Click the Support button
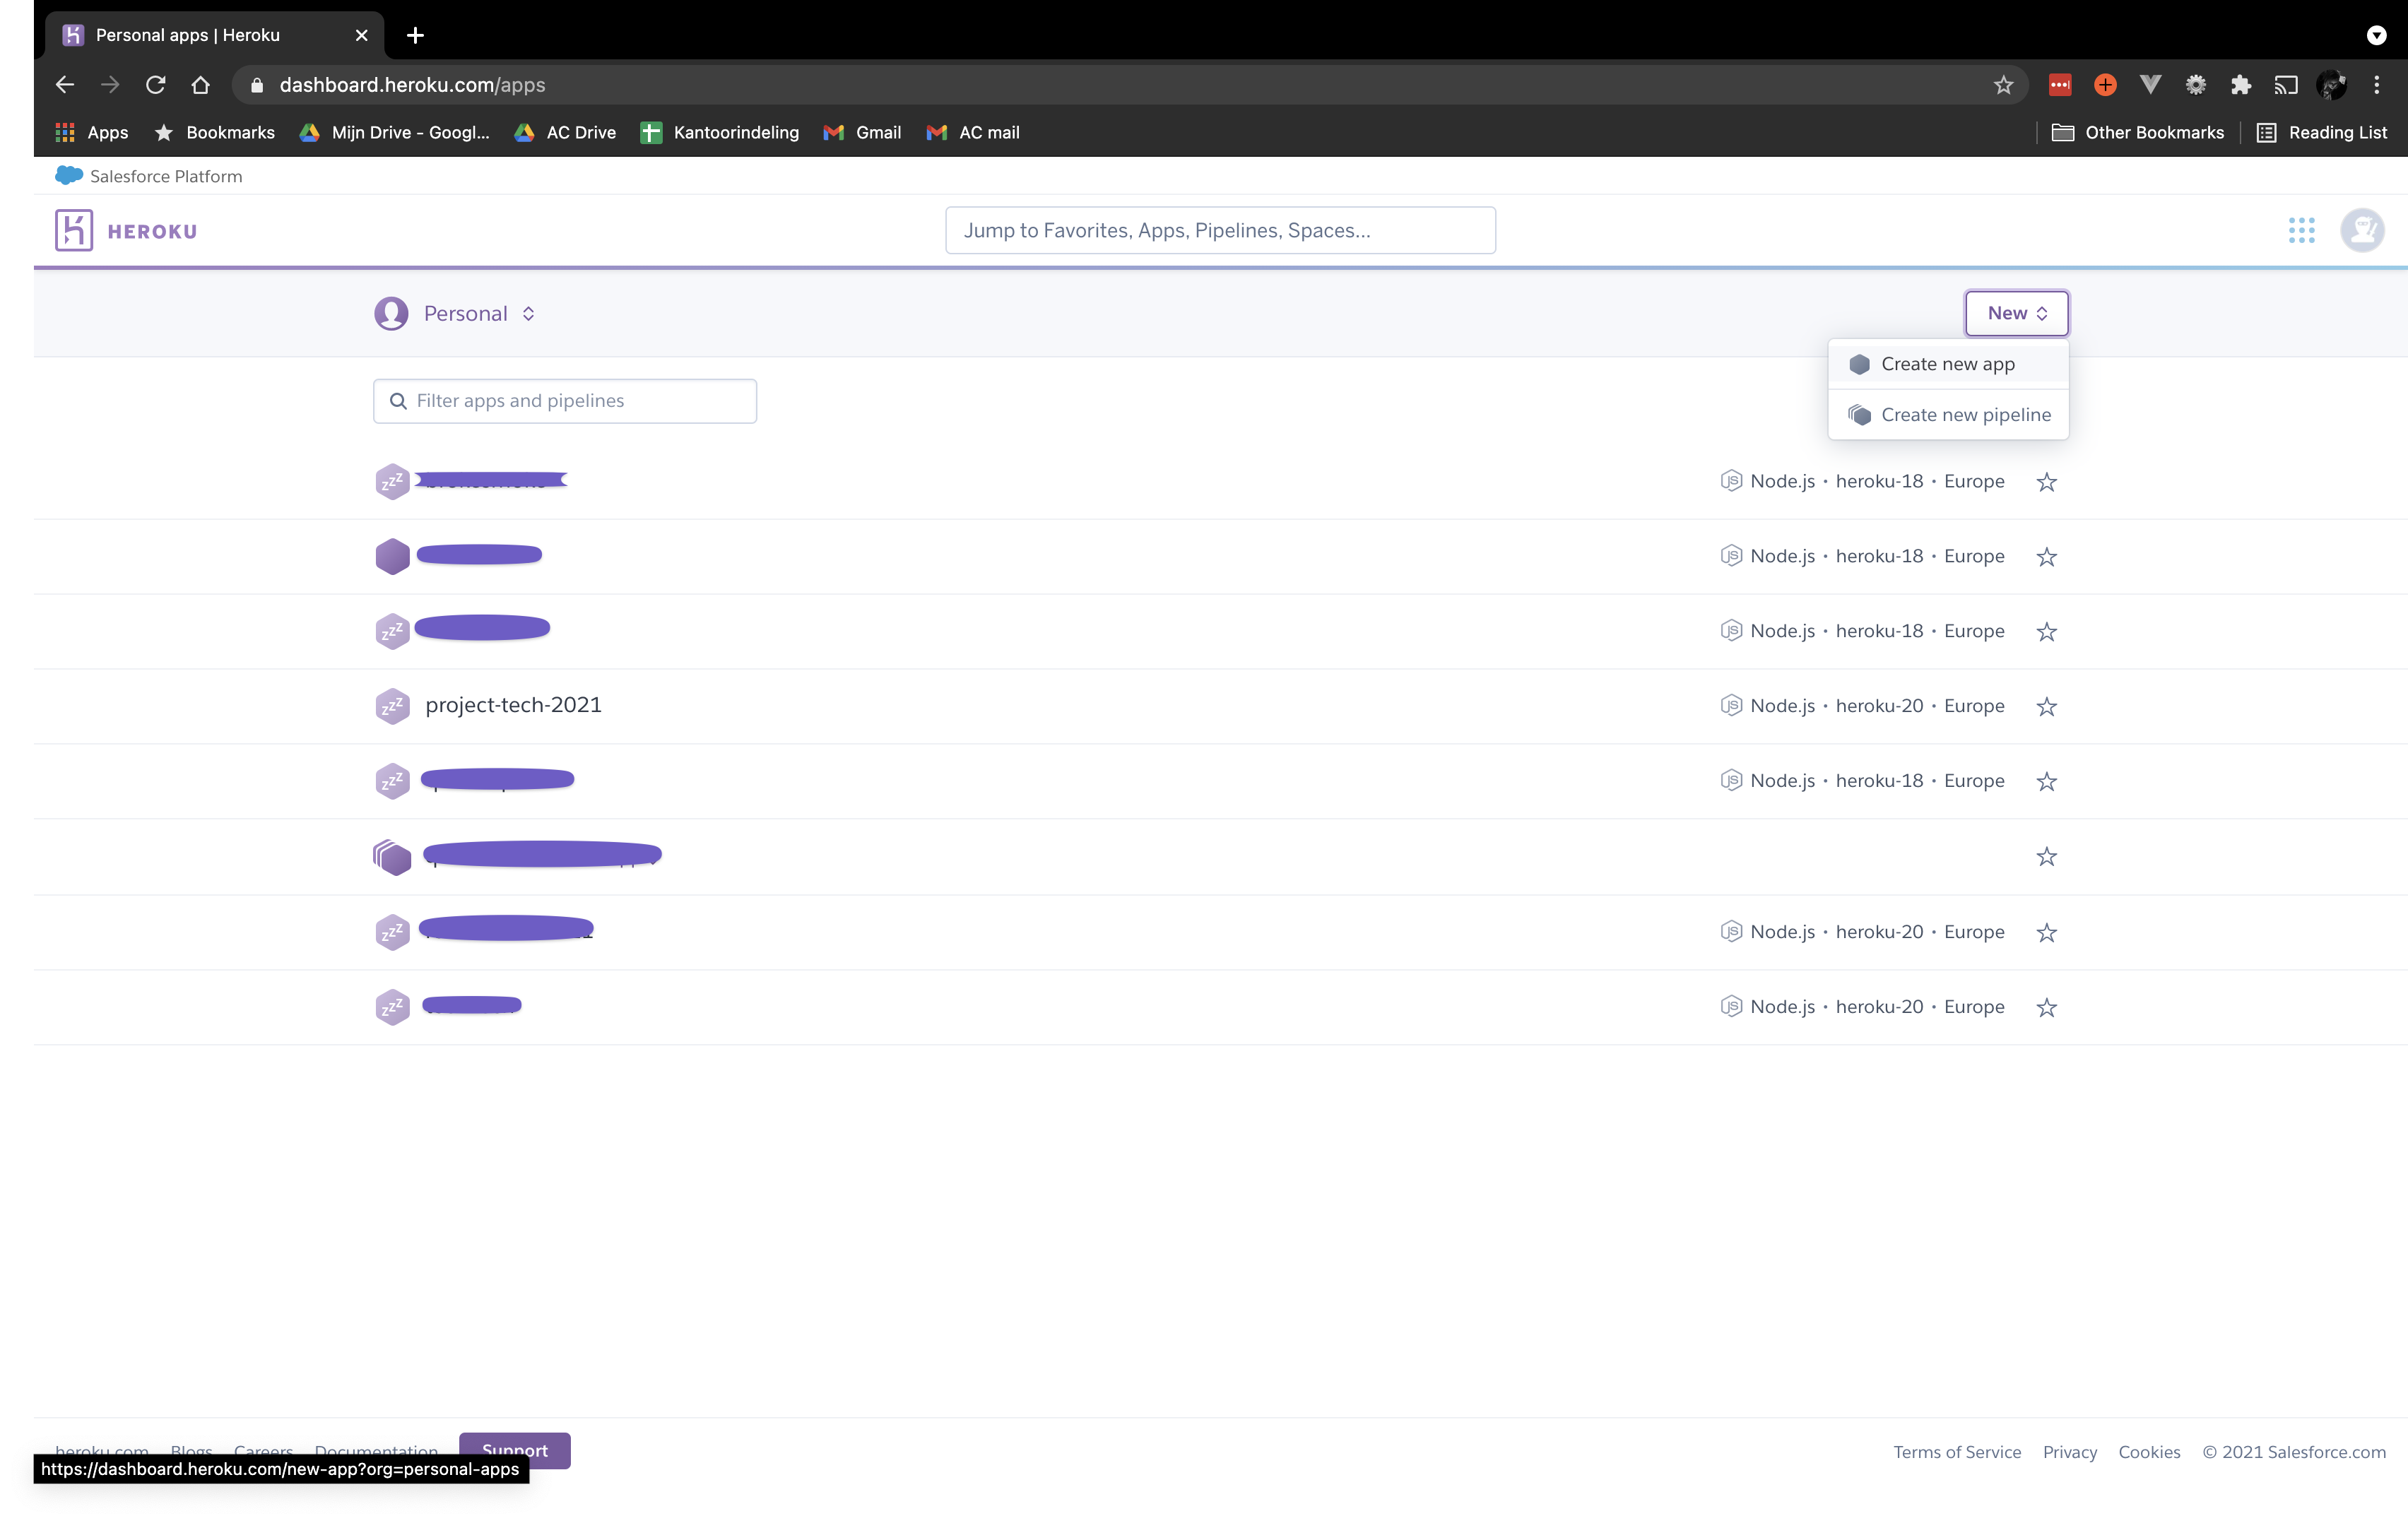Screen dimensions: 2408x1523 coord(515,1450)
